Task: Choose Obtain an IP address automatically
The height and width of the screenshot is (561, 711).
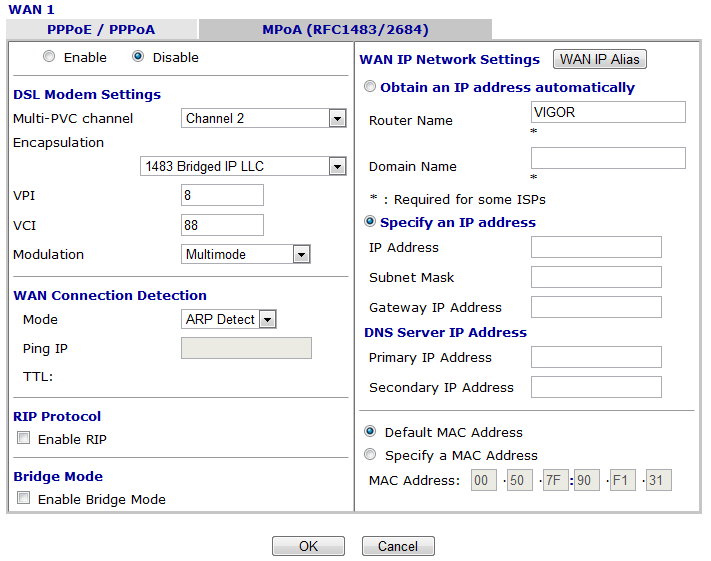Action: [x=371, y=87]
